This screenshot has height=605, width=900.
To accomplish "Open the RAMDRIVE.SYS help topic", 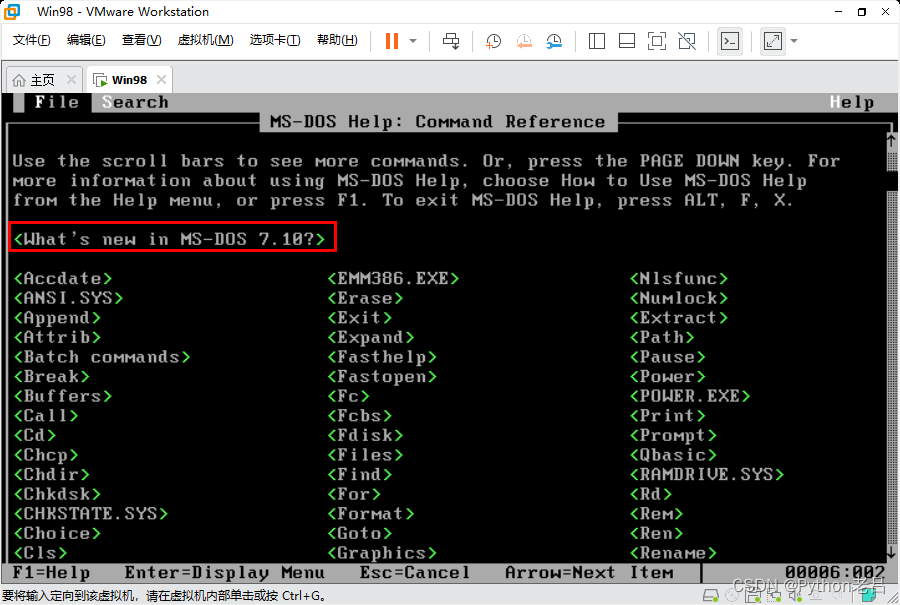I will coord(707,474).
